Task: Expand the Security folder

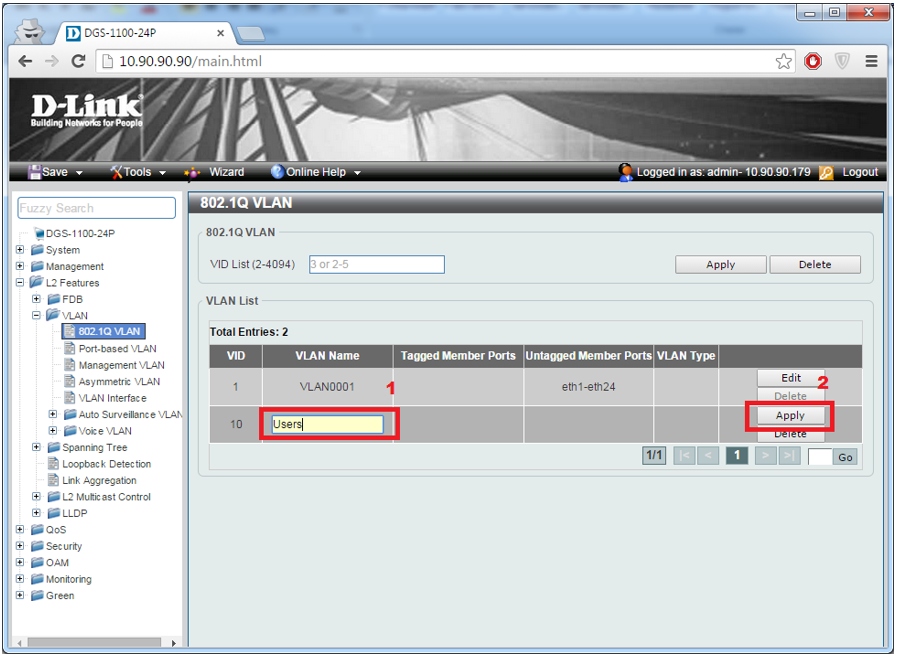Action: click(x=20, y=546)
